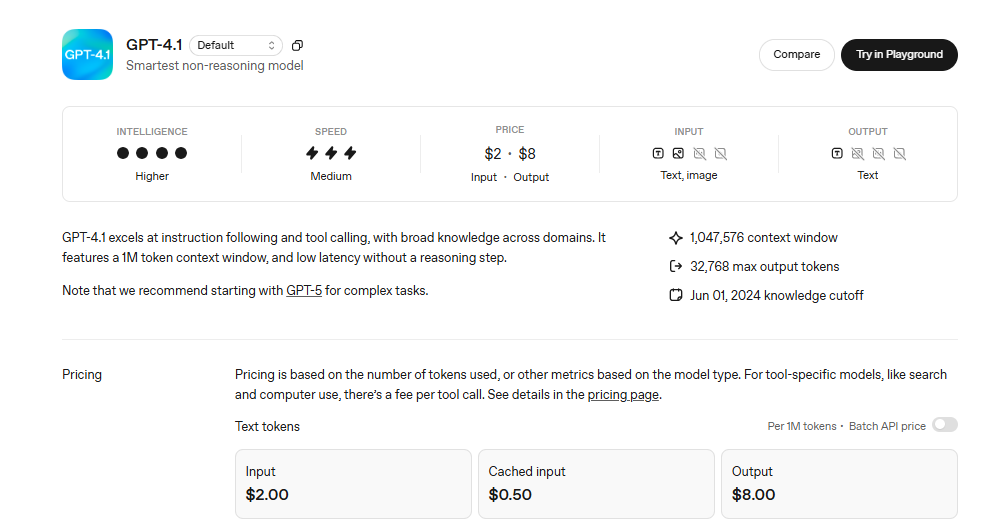Viewport: 1007px width, 528px height.
Task: Enable the Batch API price toggle
Action: (945, 425)
